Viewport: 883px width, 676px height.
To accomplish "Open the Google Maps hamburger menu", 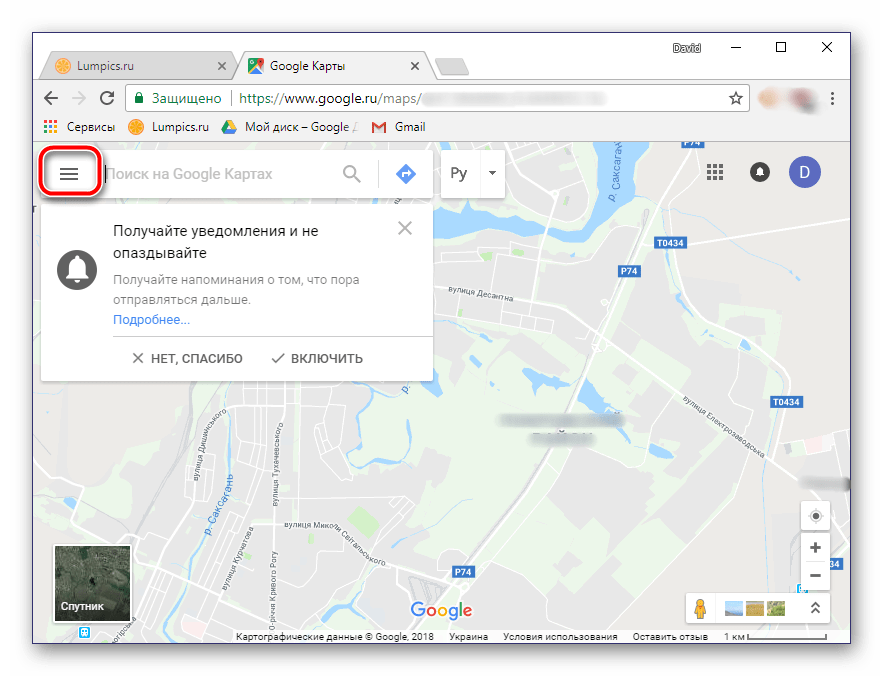I will [69, 173].
